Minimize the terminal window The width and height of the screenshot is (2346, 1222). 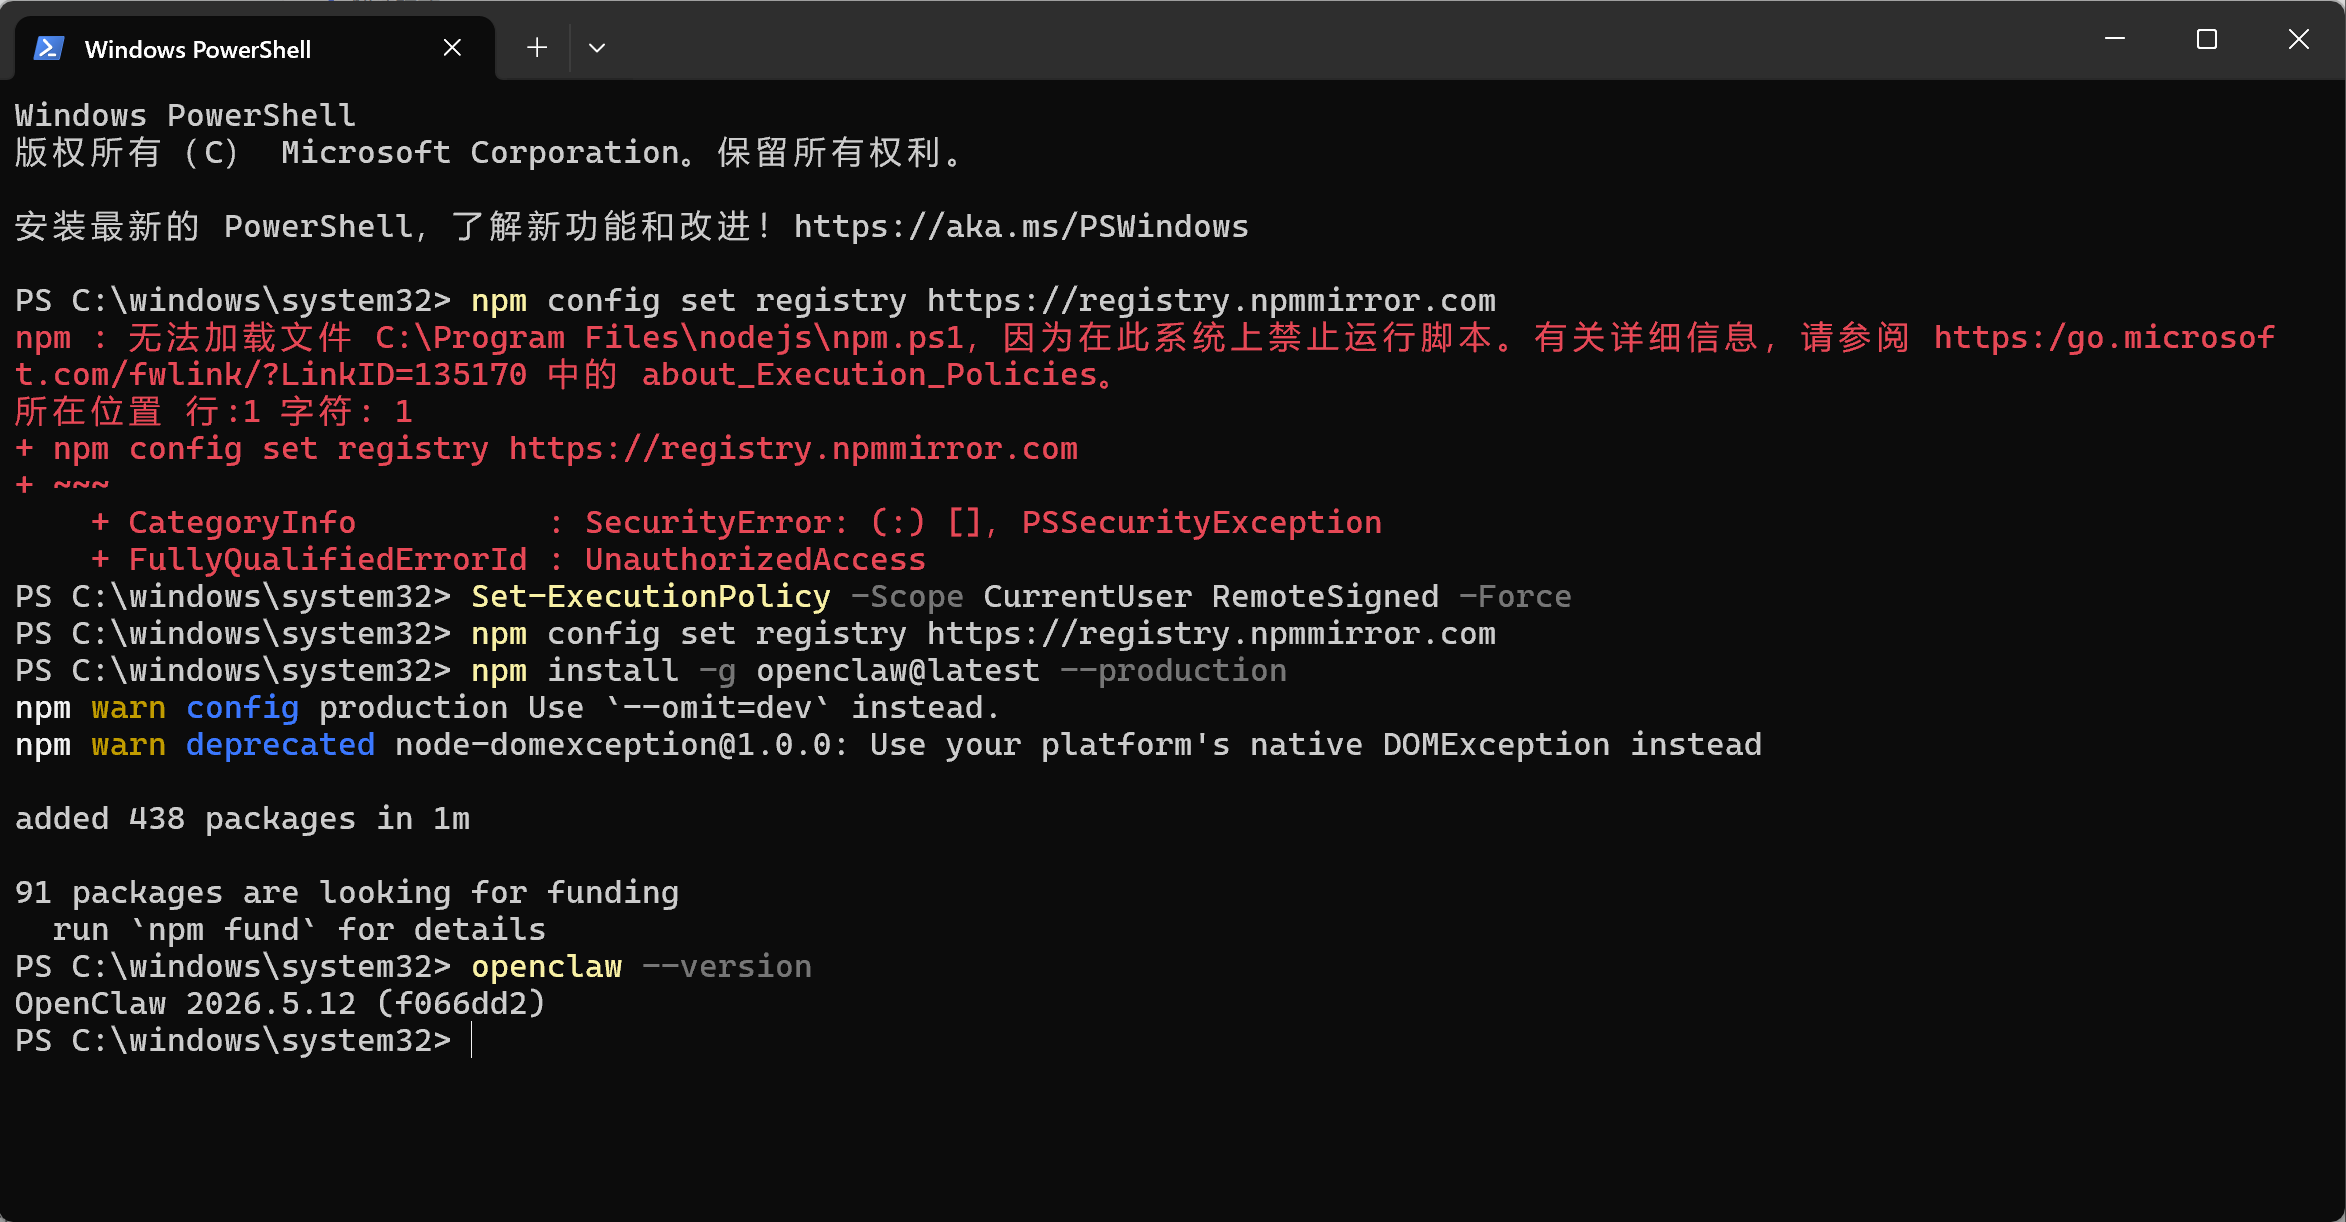pos(2115,39)
